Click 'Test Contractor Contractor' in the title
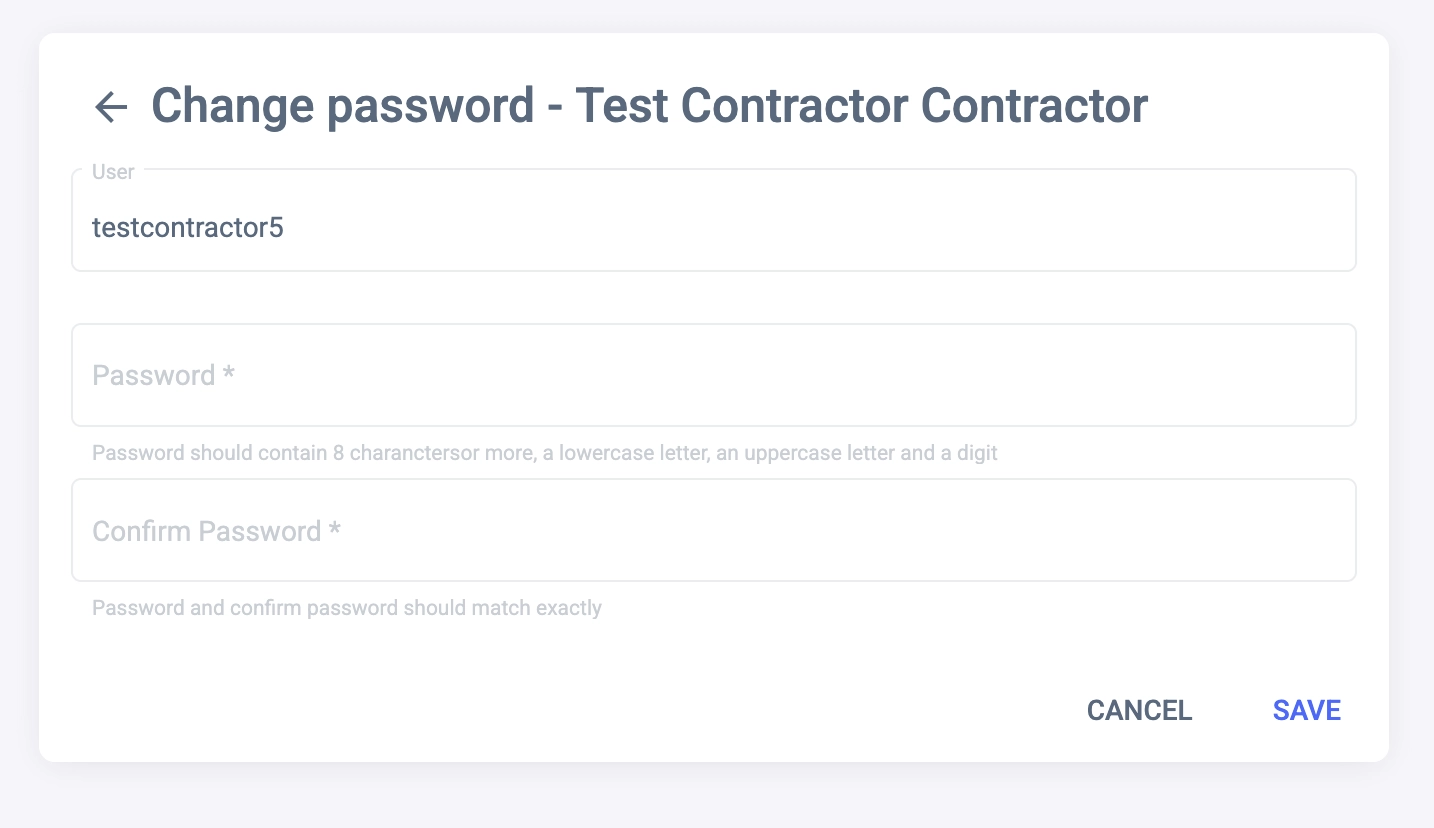 point(861,106)
